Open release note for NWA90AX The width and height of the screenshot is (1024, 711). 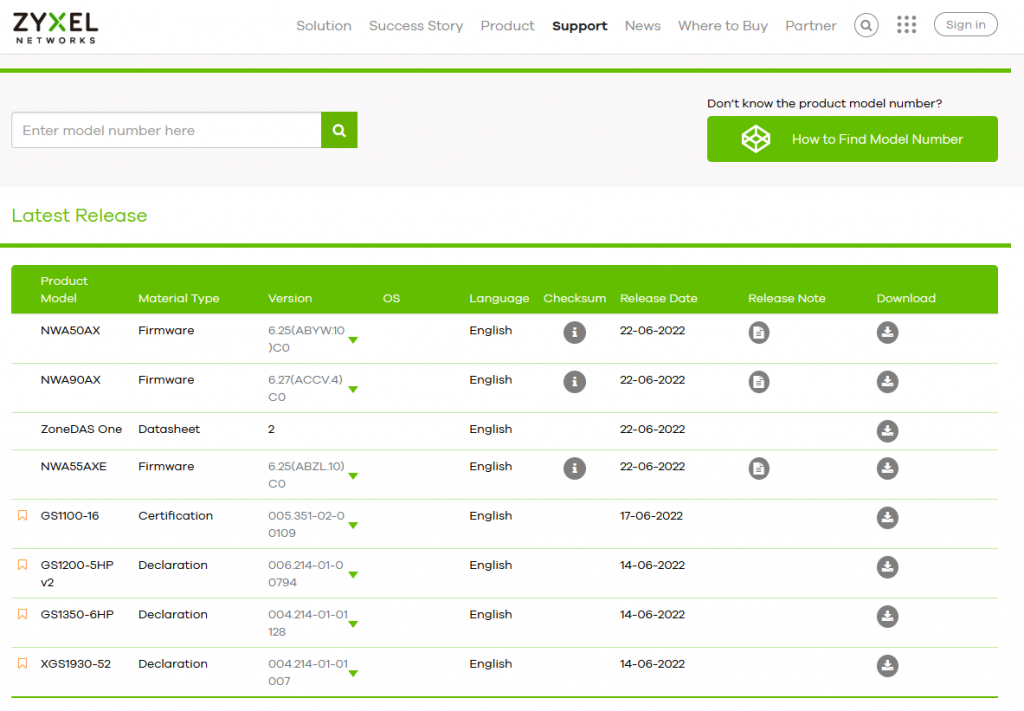click(x=759, y=382)
